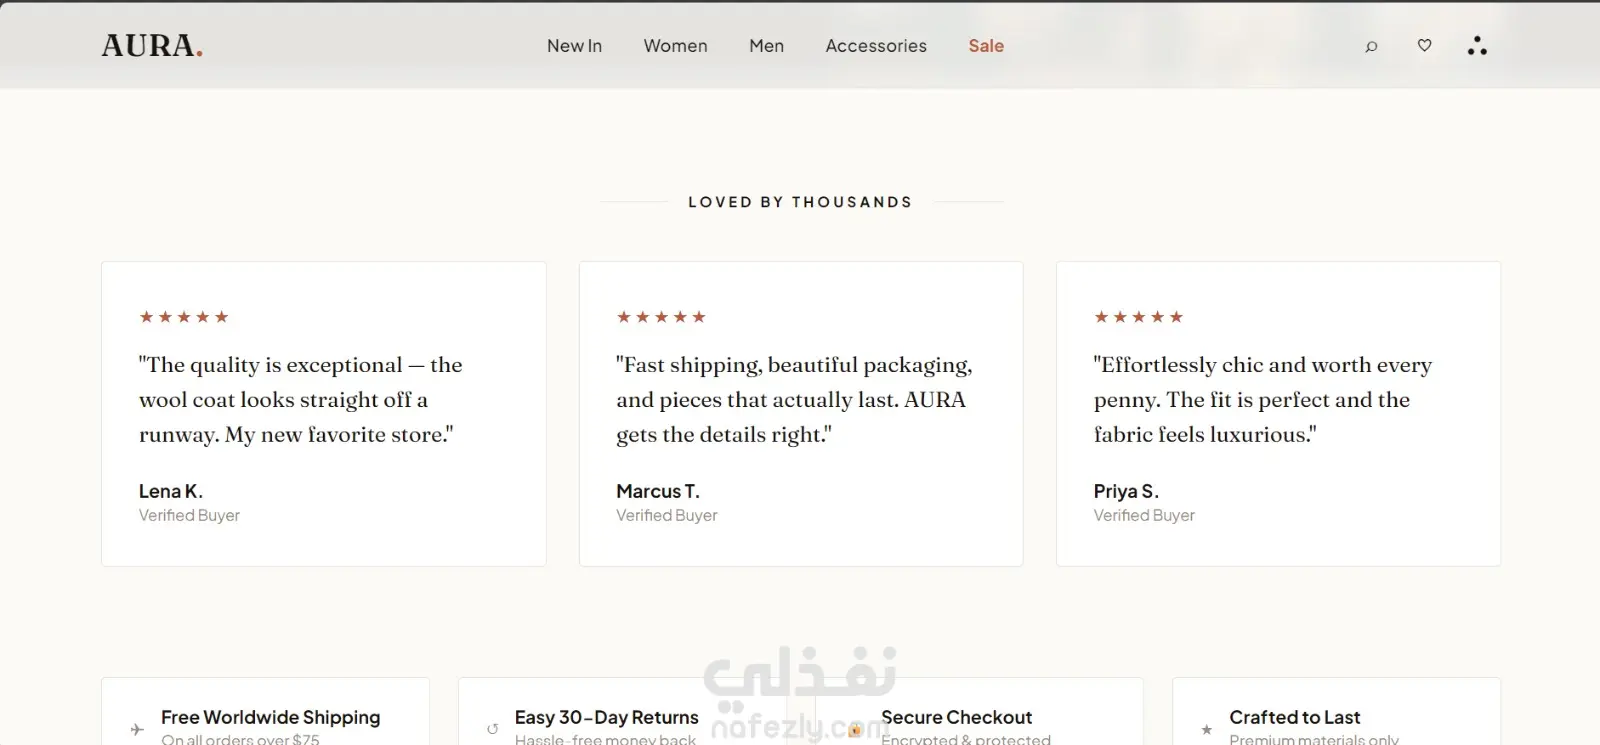The width and height of the screenshot is (1600, 745).
Task: Click the star rating on Lena K. review
Action: tap(184, 317)
